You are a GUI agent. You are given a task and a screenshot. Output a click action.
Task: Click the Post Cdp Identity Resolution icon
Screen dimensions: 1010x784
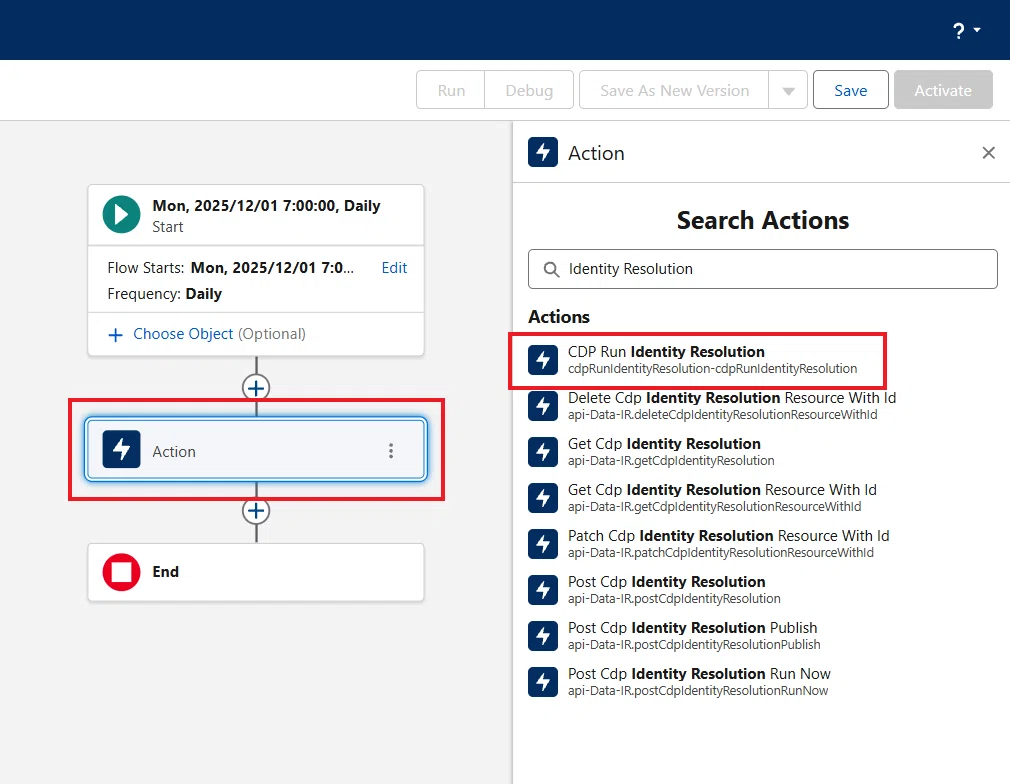[x=543, y=589]
